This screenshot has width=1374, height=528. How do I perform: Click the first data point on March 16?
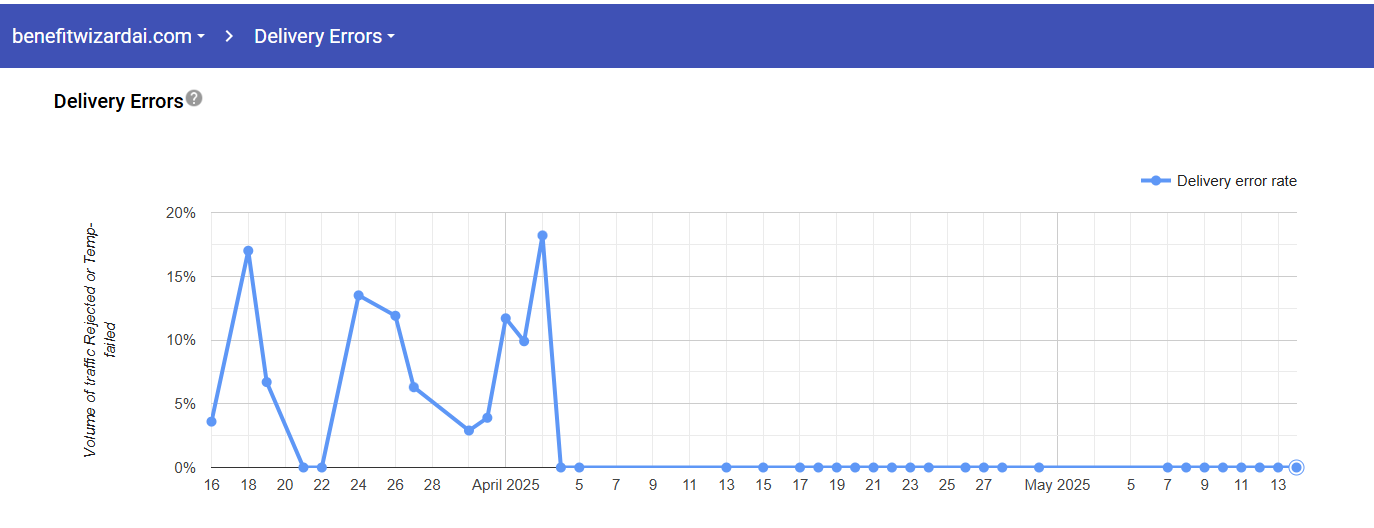click(211, 421)
